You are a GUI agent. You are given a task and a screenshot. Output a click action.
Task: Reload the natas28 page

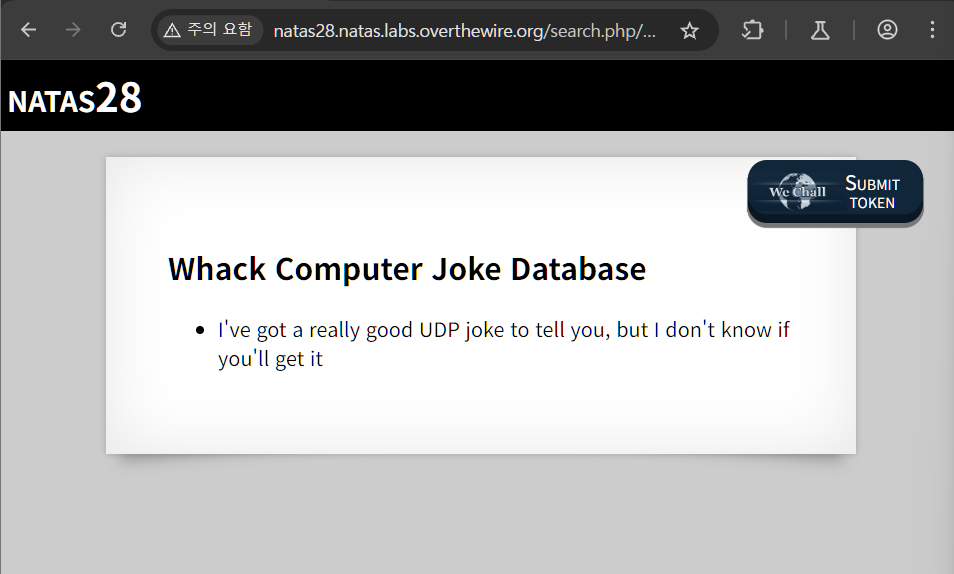pos(118,30)
